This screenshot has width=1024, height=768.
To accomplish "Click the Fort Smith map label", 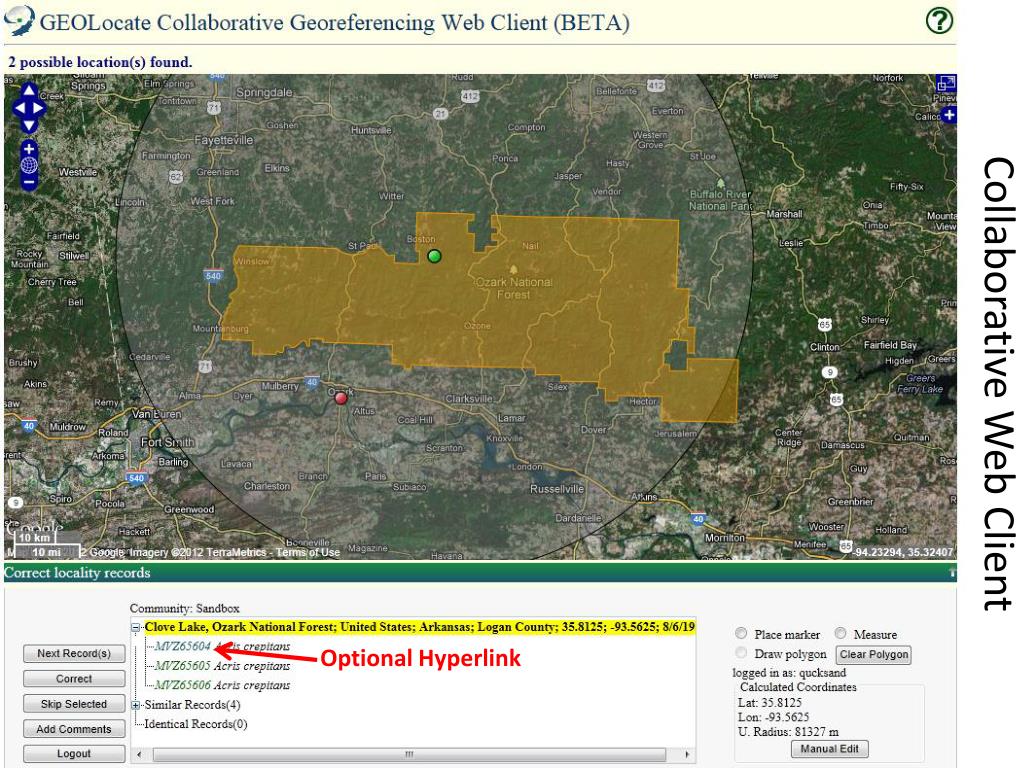I will click(x=167, y=442).
